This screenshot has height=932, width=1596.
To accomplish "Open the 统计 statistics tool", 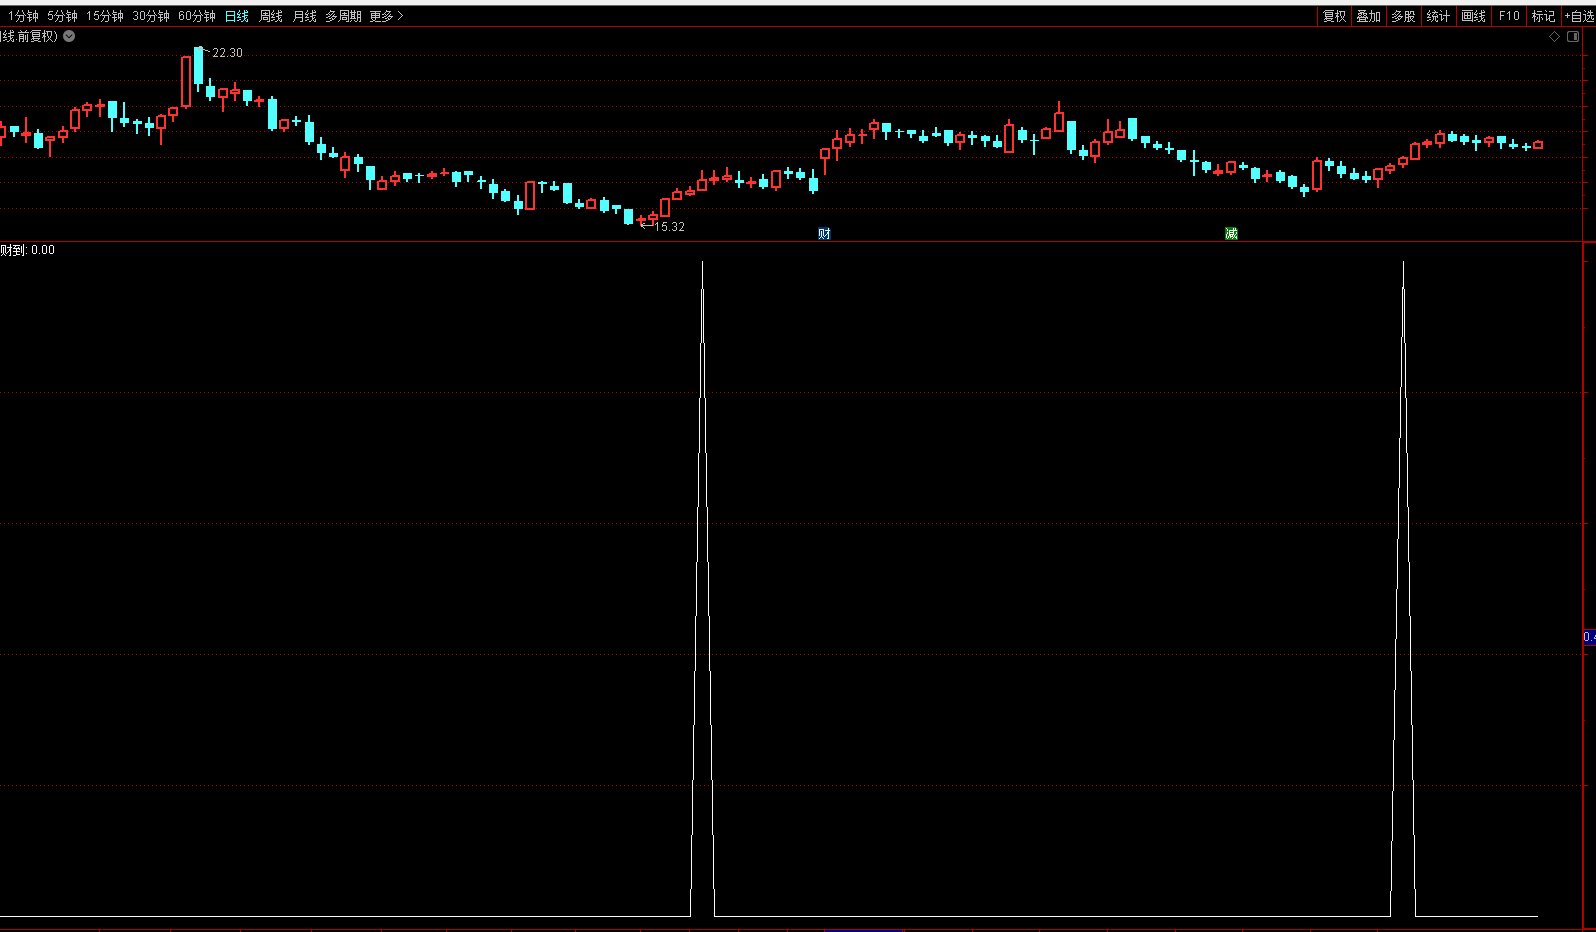I will click(1438, 16).
